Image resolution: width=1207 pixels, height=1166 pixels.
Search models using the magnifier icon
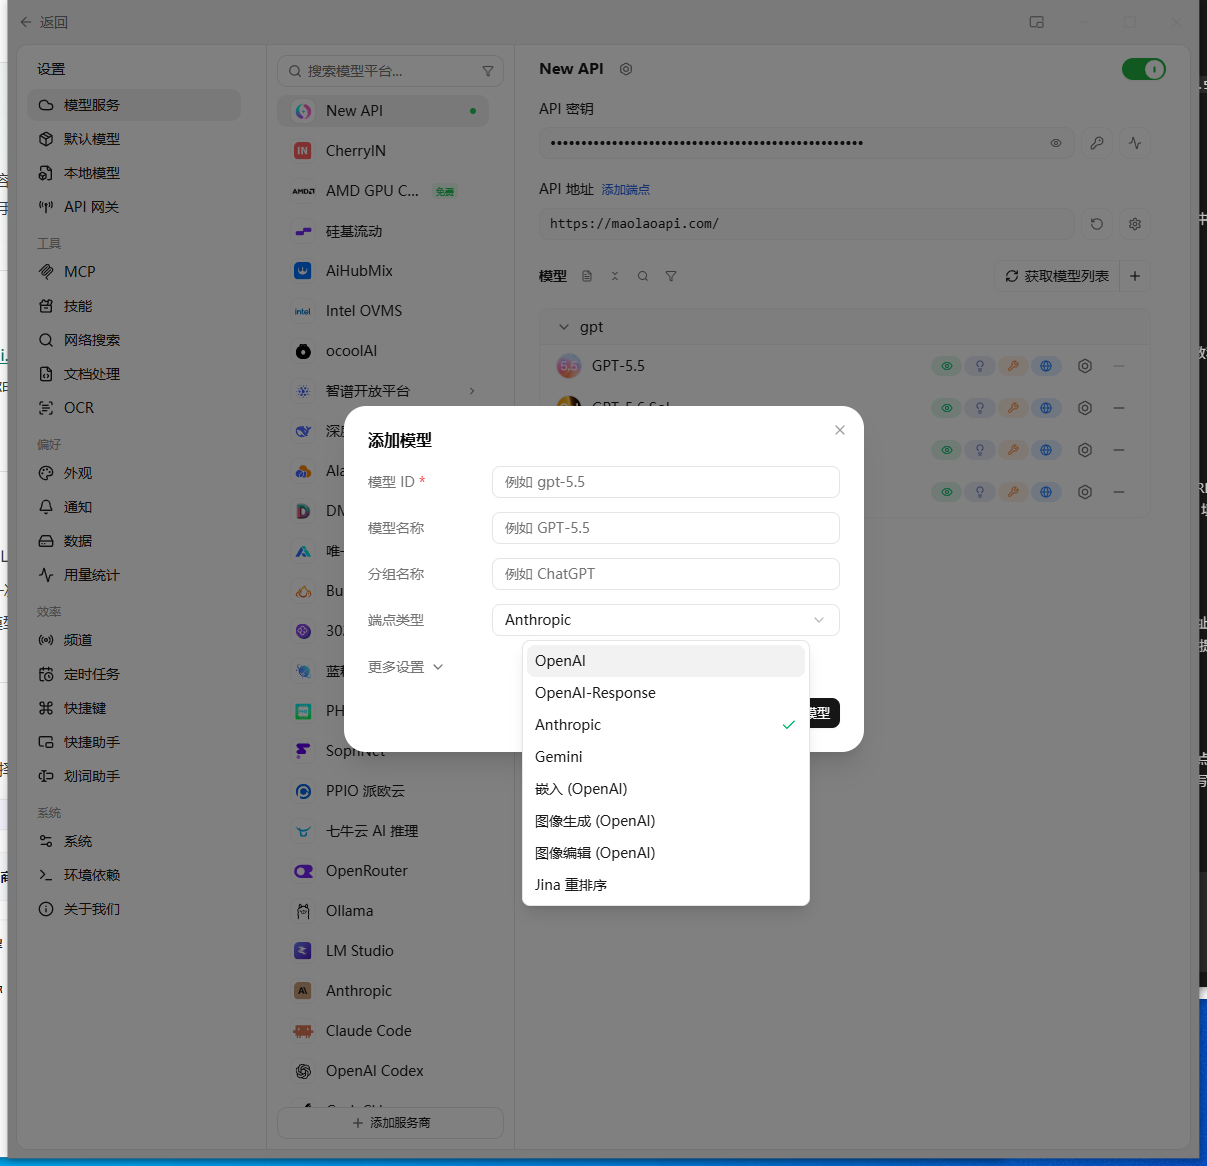(x=643, y=276)
